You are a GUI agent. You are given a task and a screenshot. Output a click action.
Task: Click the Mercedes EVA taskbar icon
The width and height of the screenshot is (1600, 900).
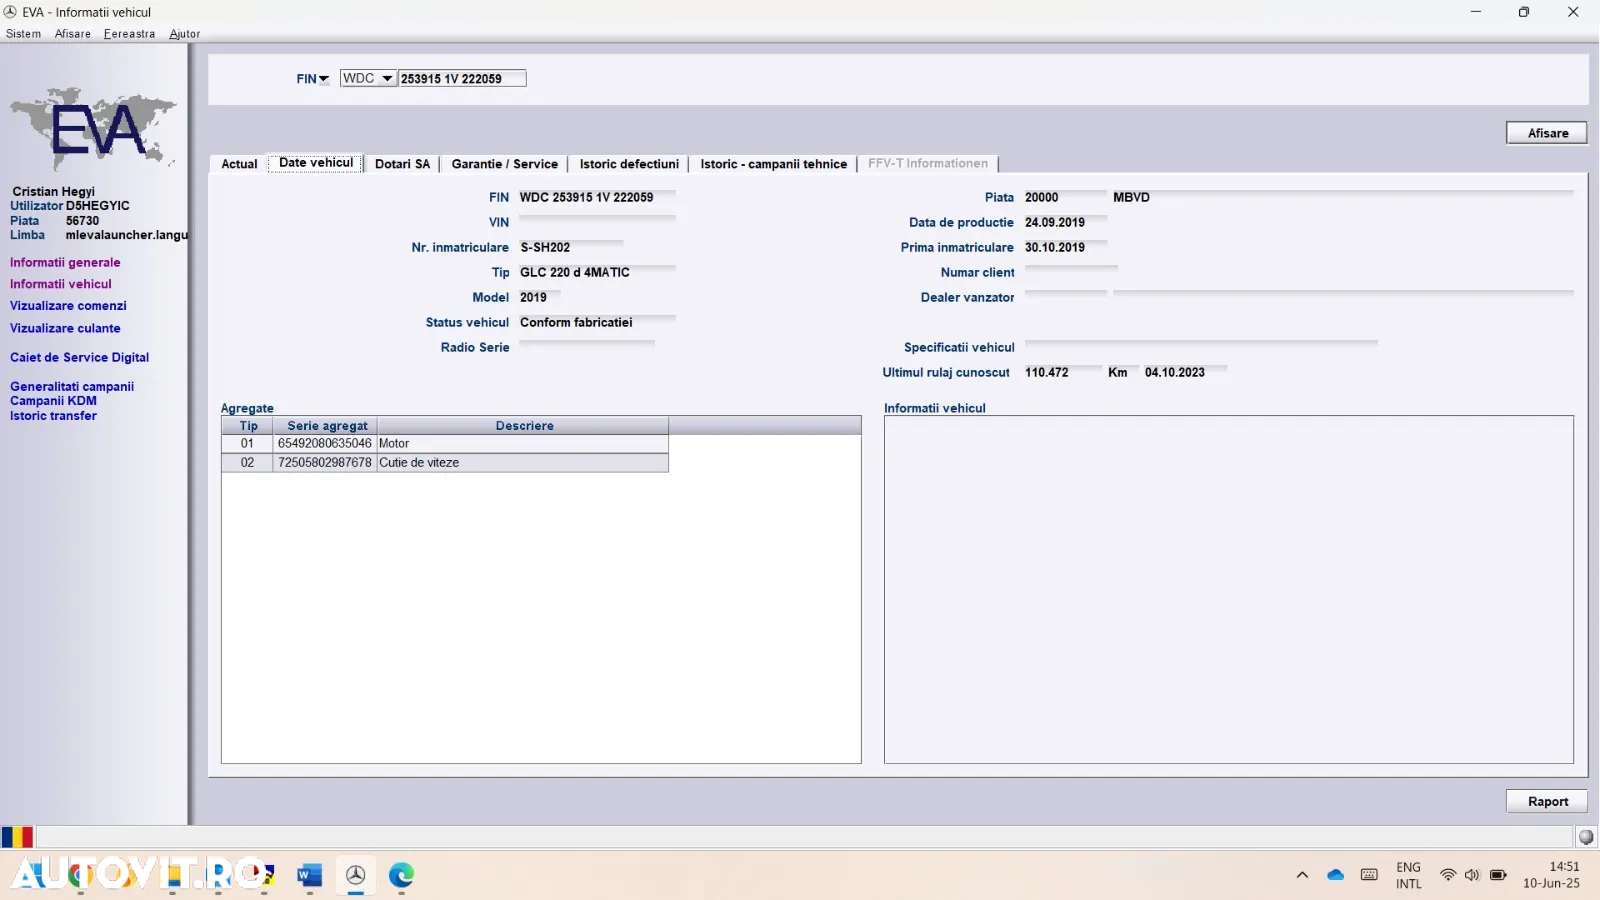355,876
